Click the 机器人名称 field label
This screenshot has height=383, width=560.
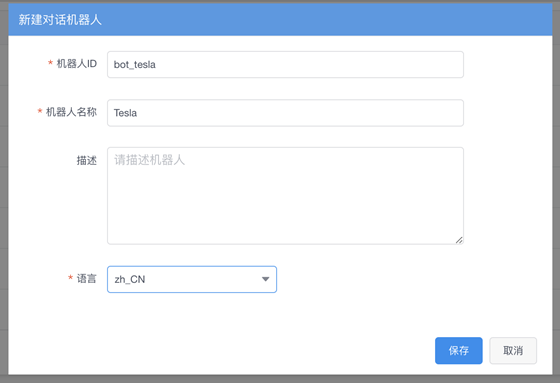(71, 112)
